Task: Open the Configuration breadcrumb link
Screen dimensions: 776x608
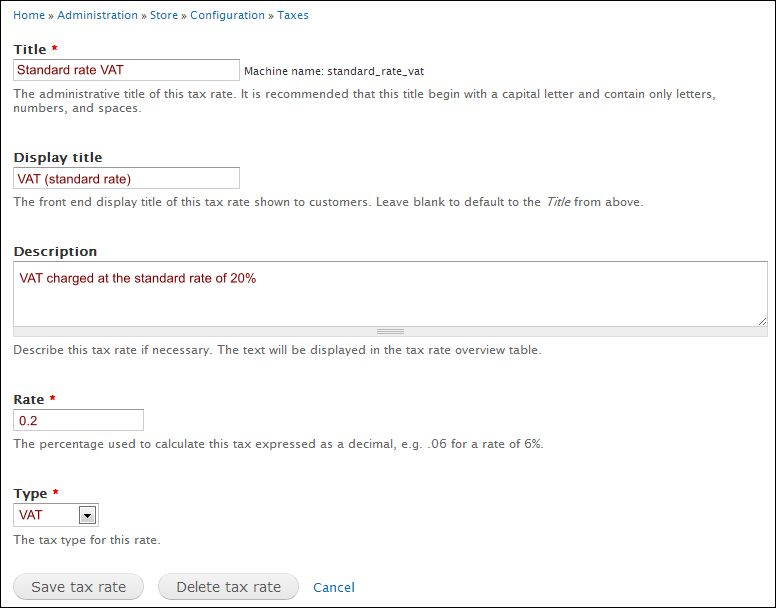Action: click(227, 15)
